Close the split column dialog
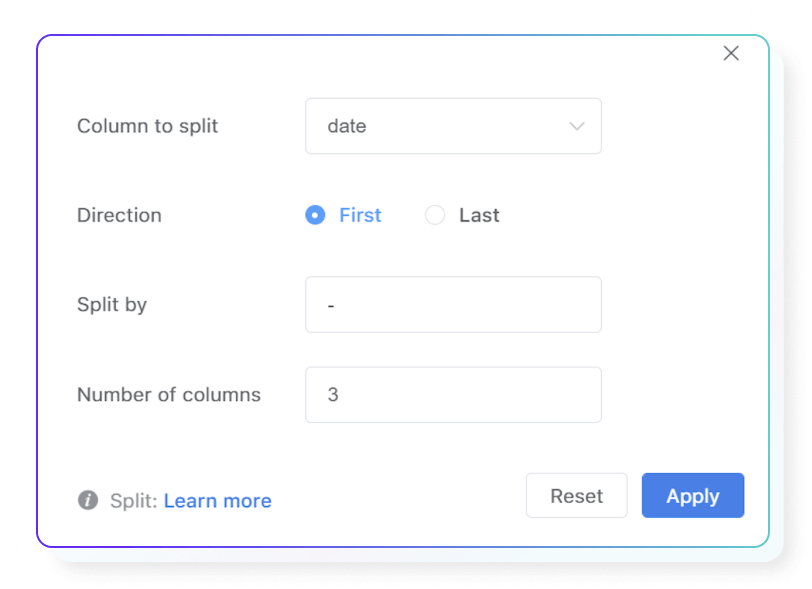 pyautogui.click(x=731, y=53)
